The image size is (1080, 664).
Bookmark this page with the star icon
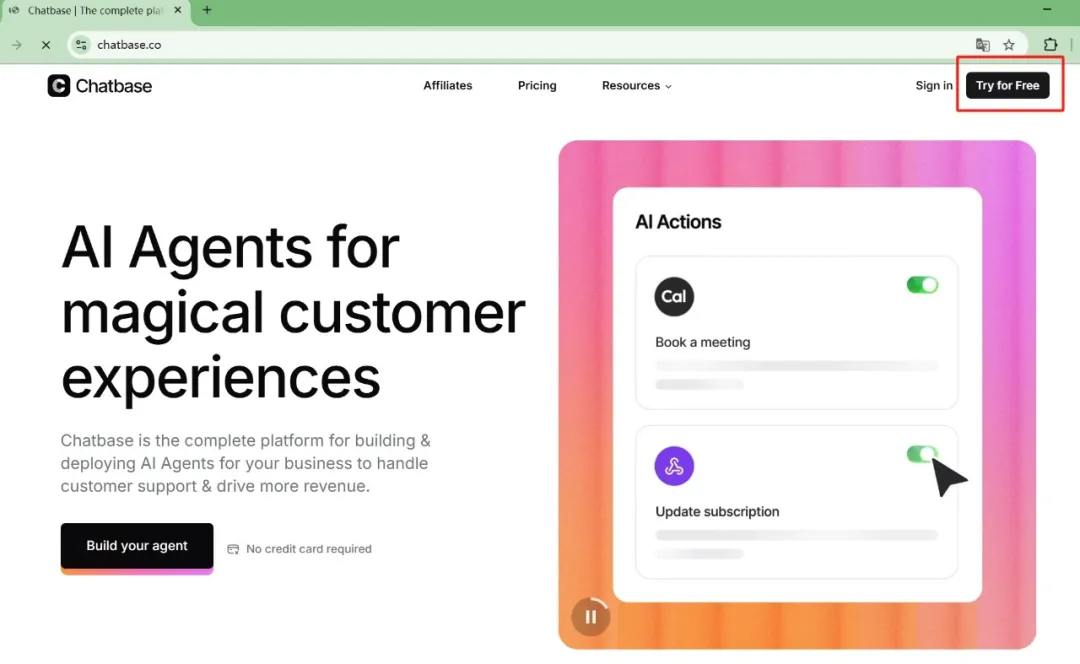click(1009, 45)
